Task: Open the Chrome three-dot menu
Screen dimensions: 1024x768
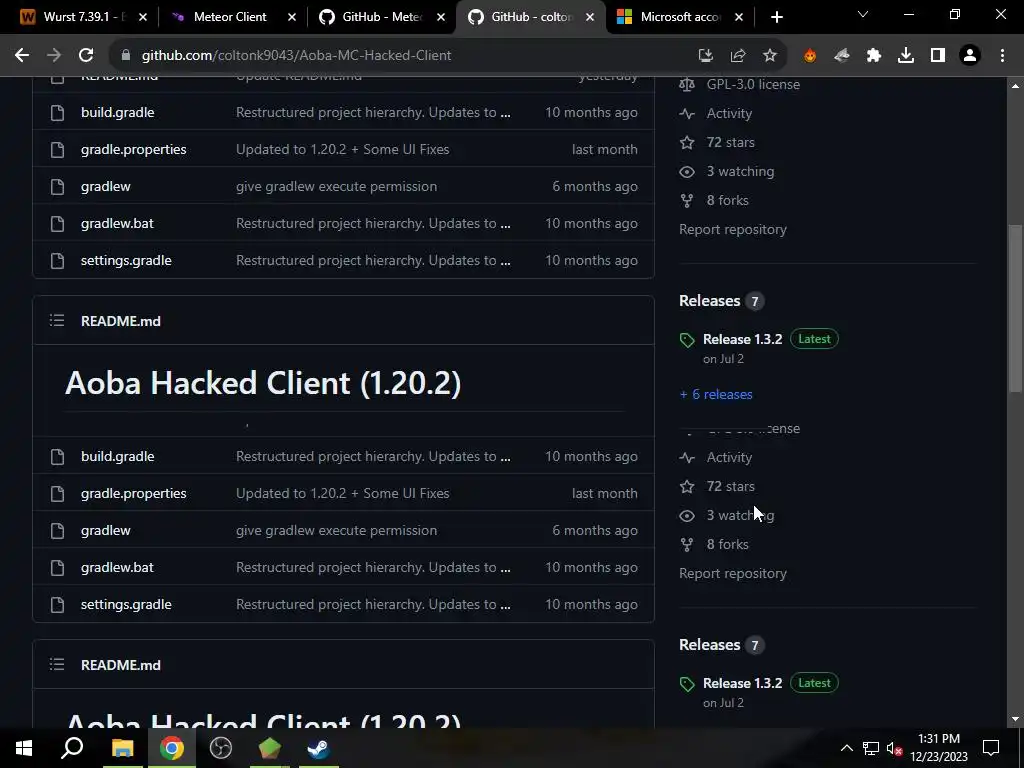Action: coord(1002,56)
